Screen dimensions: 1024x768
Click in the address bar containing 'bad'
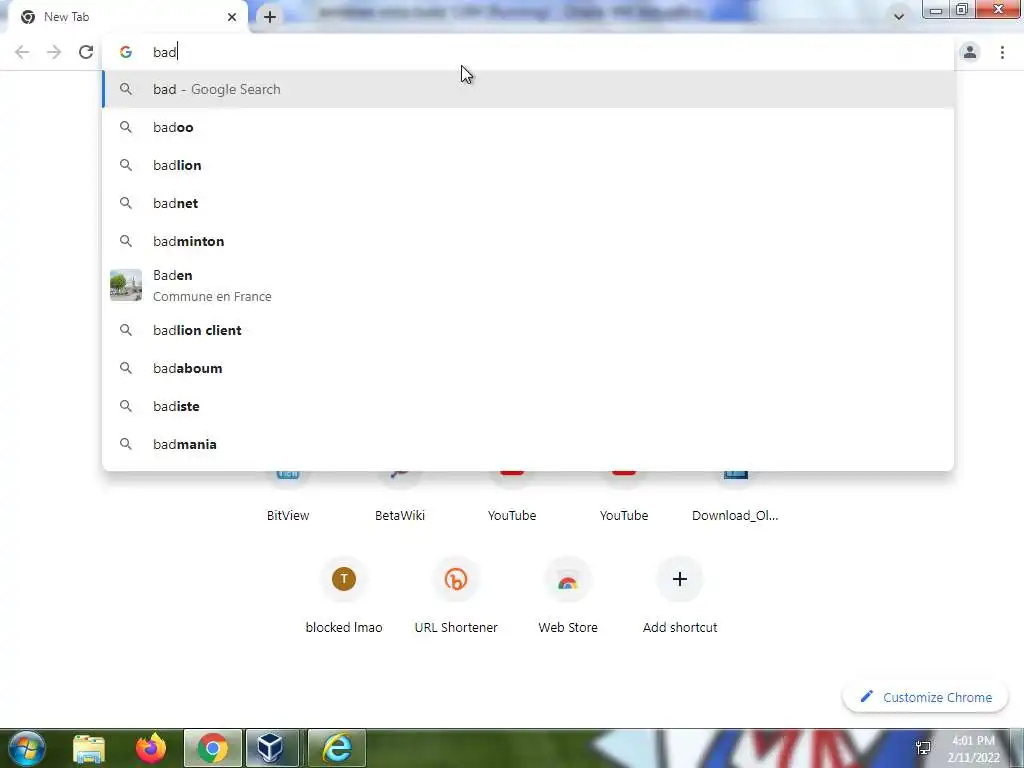(x=528, y=52)
